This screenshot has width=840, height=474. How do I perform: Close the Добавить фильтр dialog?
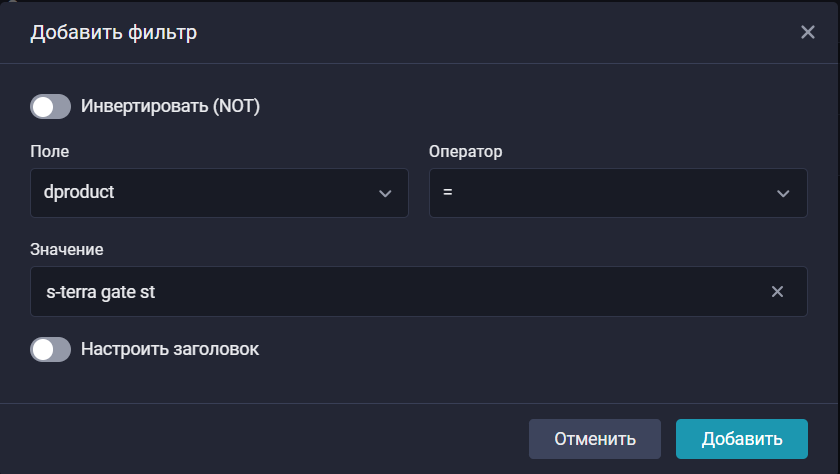coord(808,32)
